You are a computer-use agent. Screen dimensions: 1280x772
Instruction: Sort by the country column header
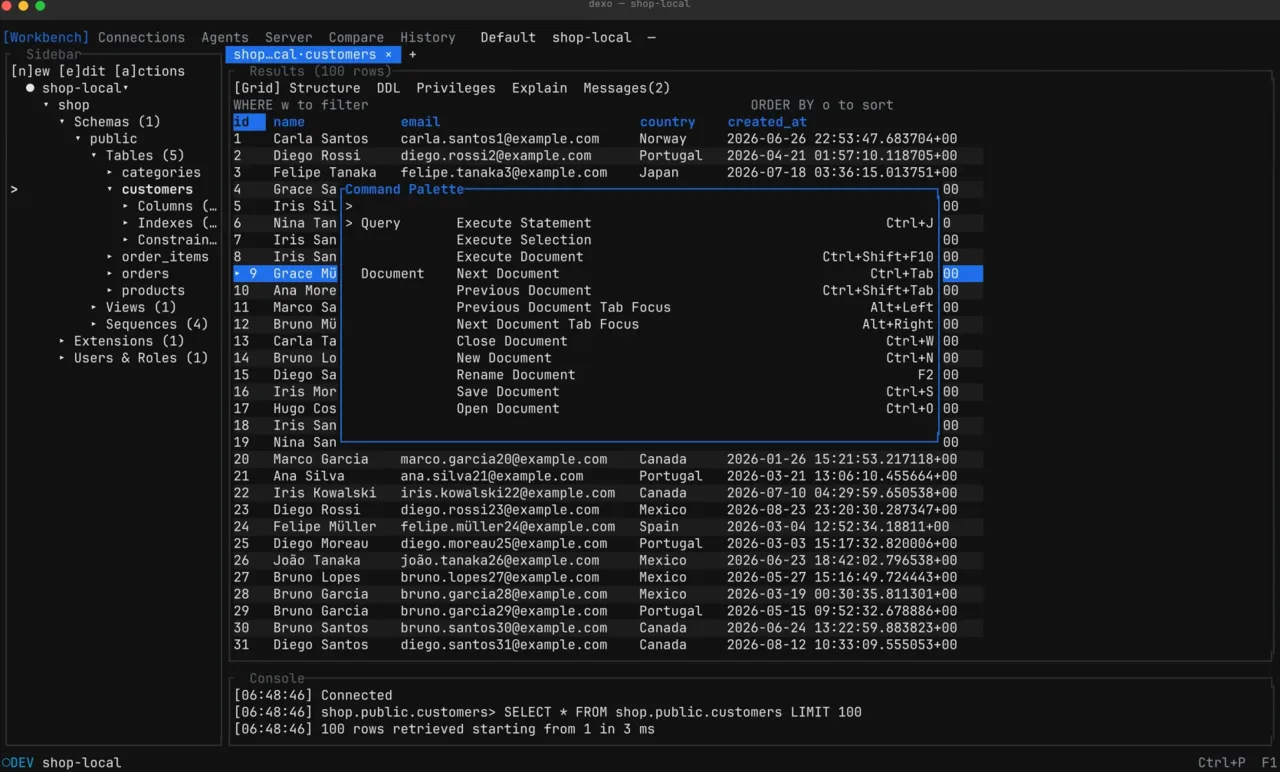(667, 122)
